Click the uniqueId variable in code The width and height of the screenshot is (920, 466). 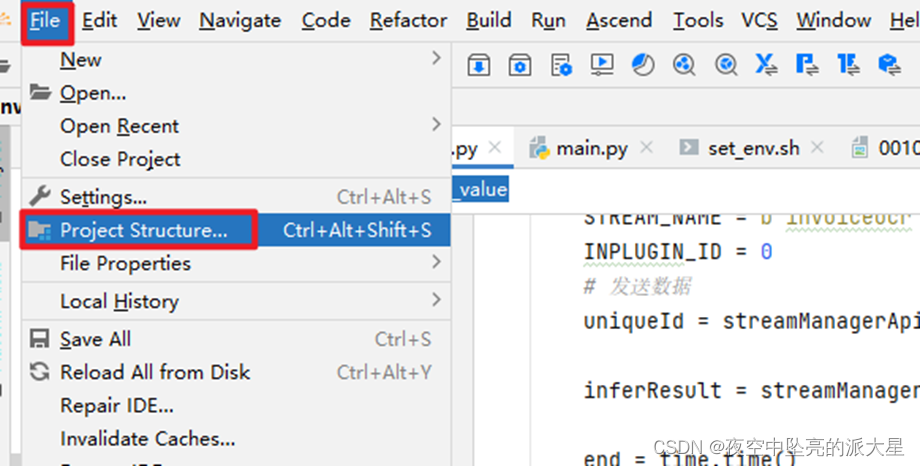pyautogui.click(x=634, y=322)
